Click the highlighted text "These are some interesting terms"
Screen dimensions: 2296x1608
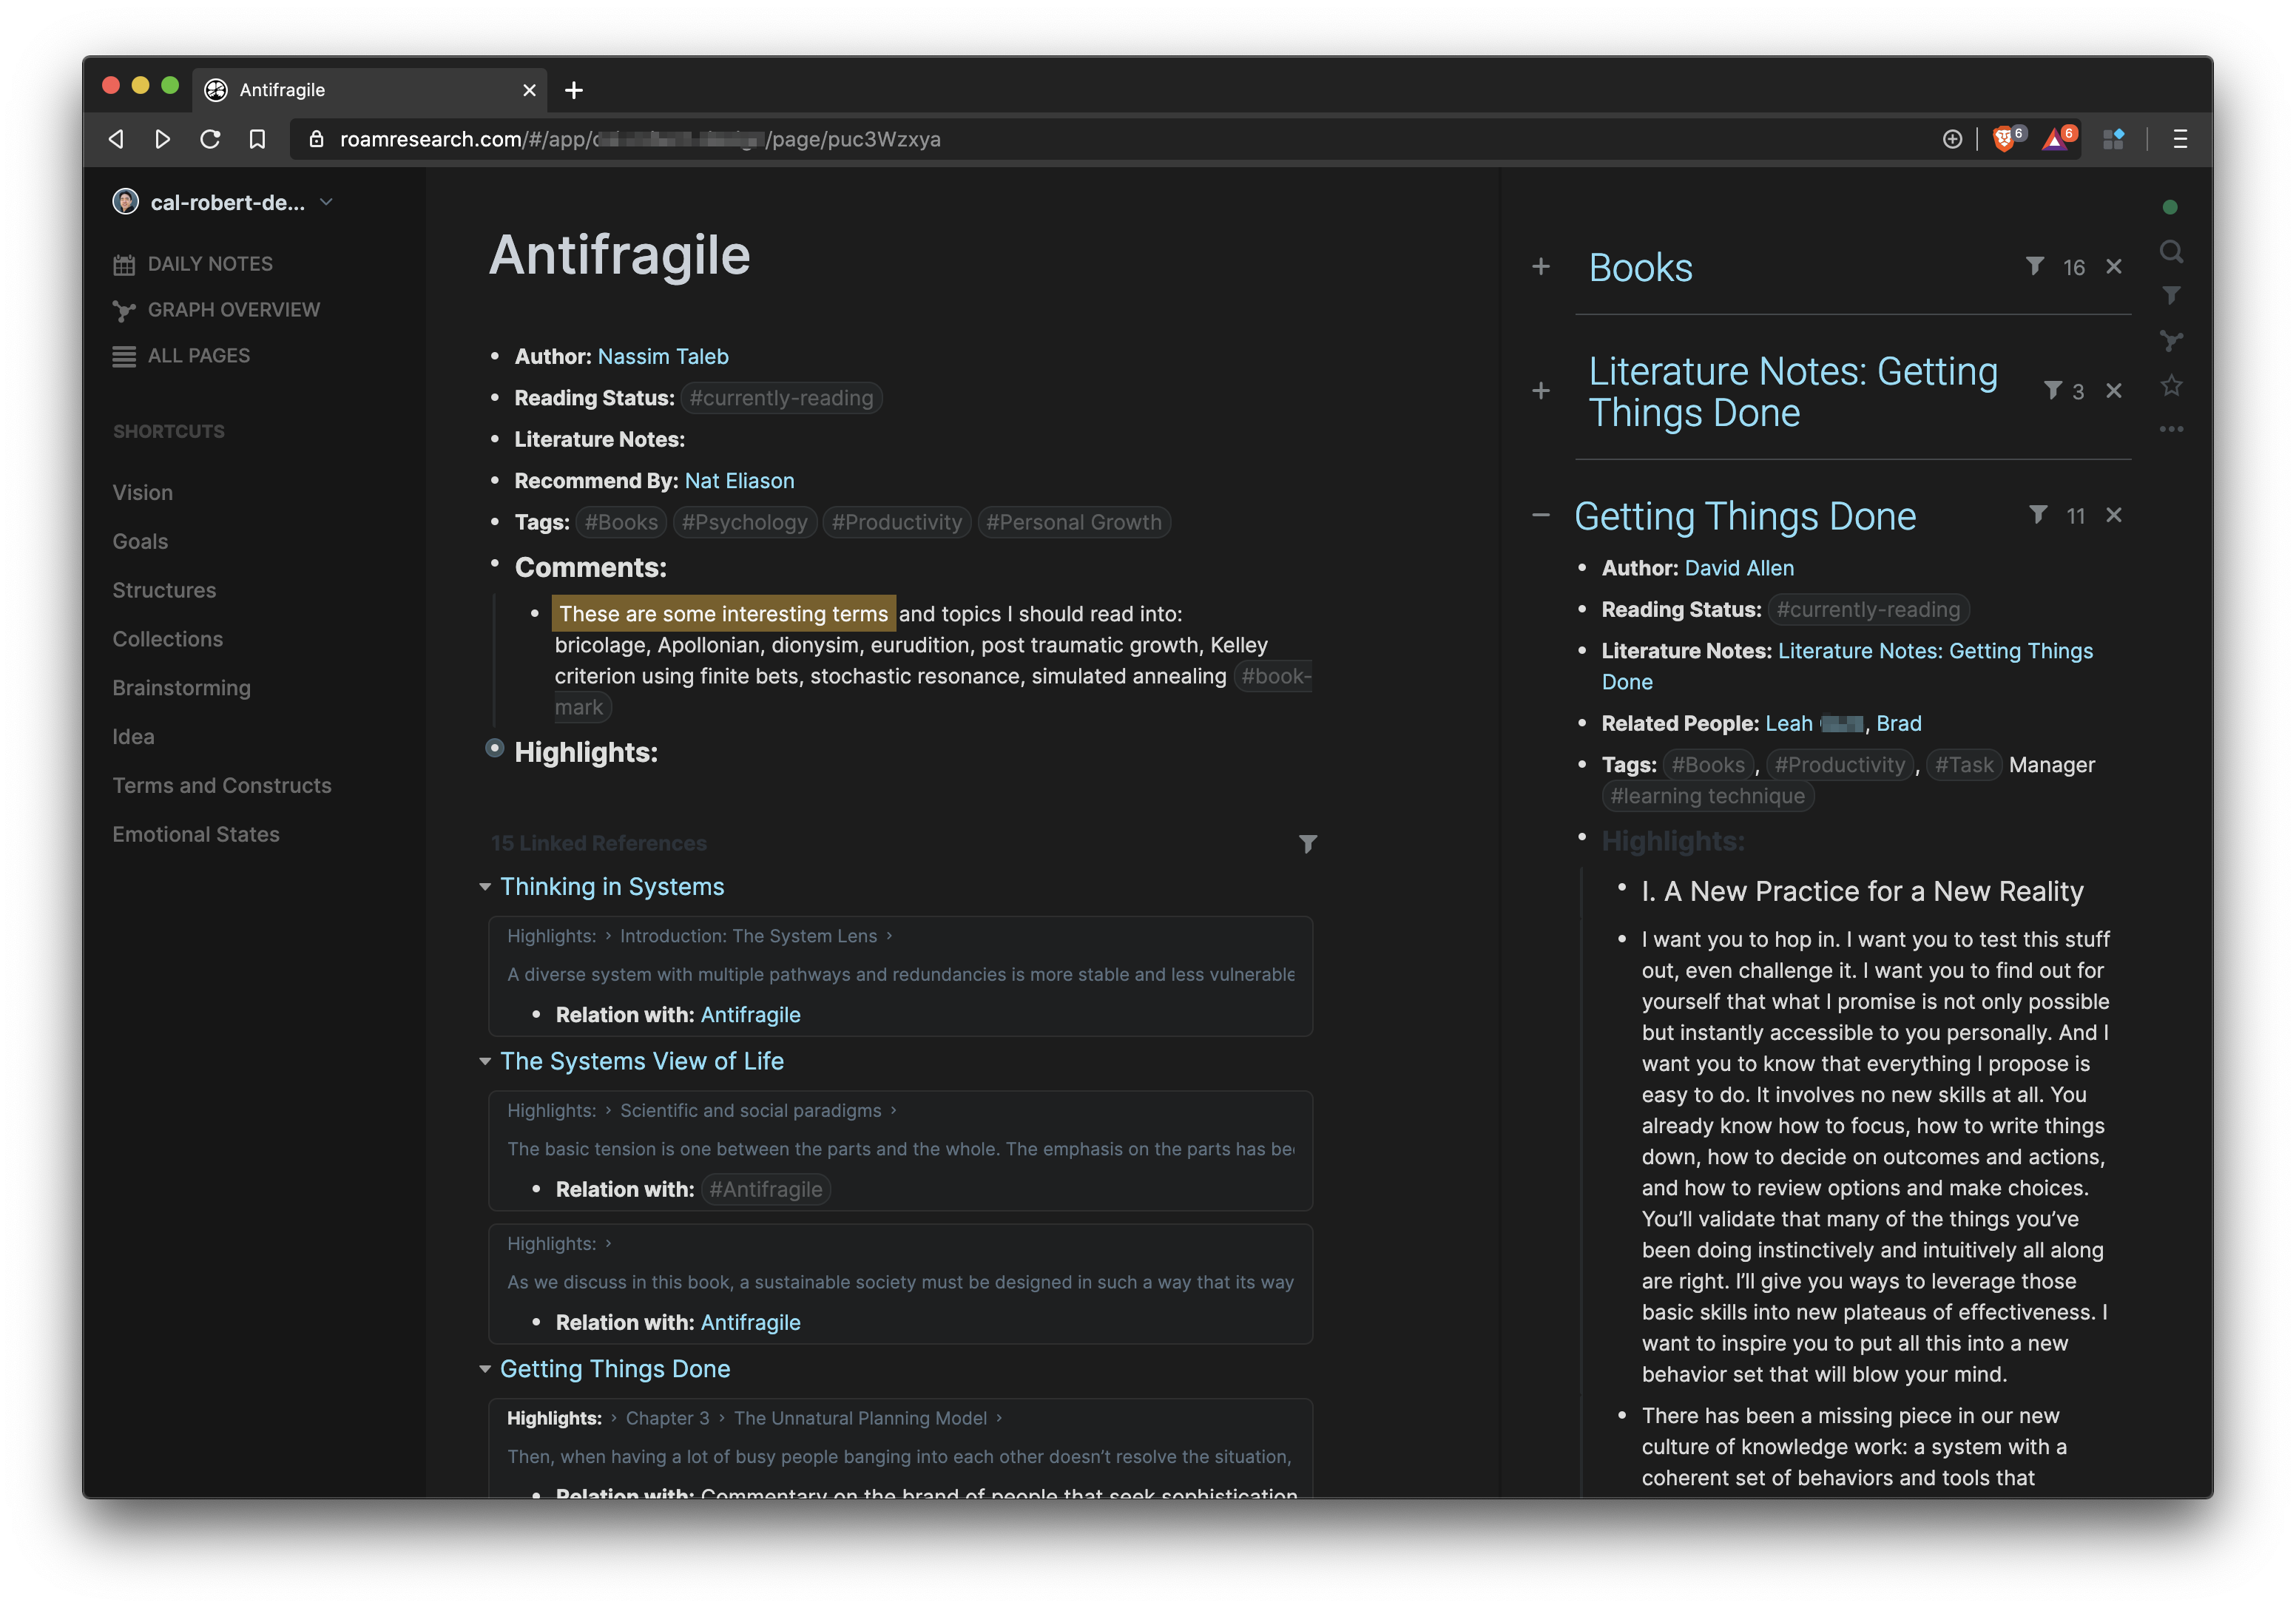click(723, 614)
